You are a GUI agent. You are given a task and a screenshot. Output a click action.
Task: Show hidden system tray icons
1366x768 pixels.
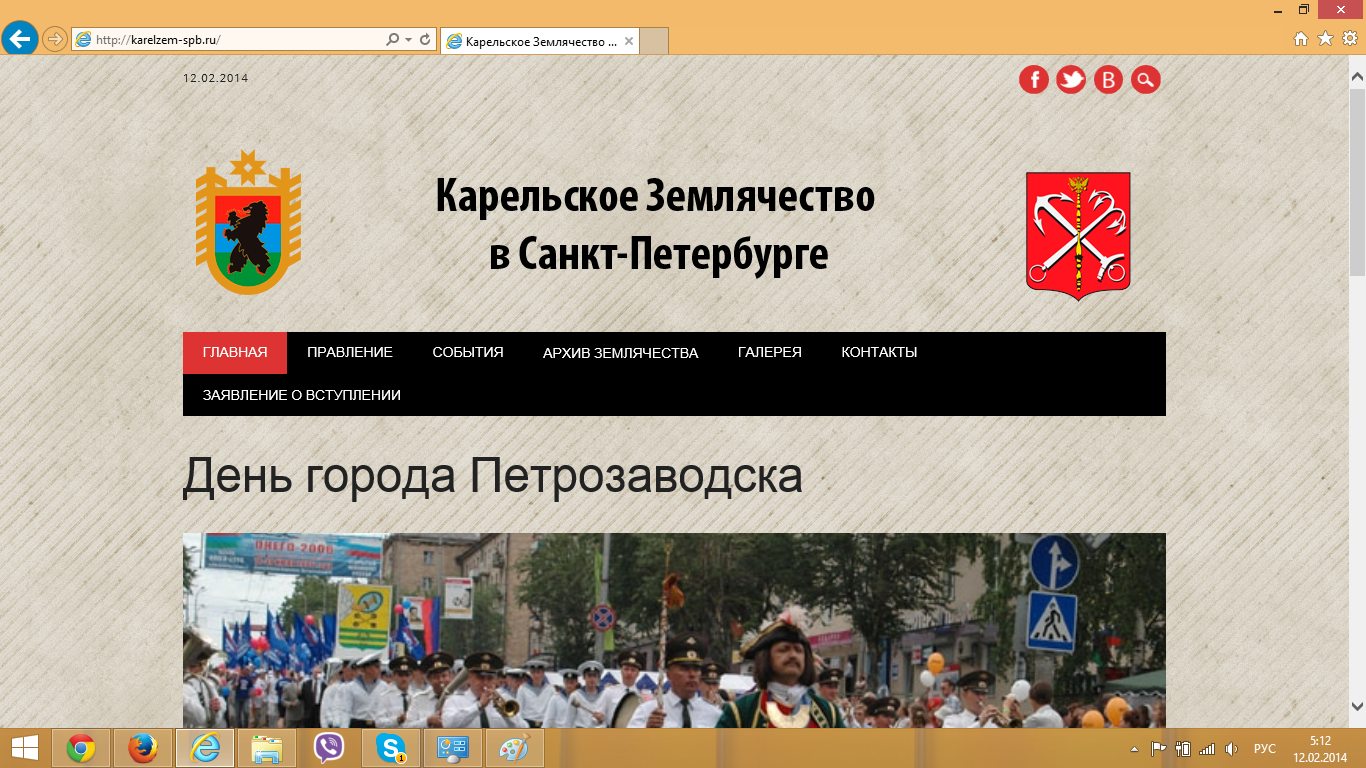(x=1134, y=749)
